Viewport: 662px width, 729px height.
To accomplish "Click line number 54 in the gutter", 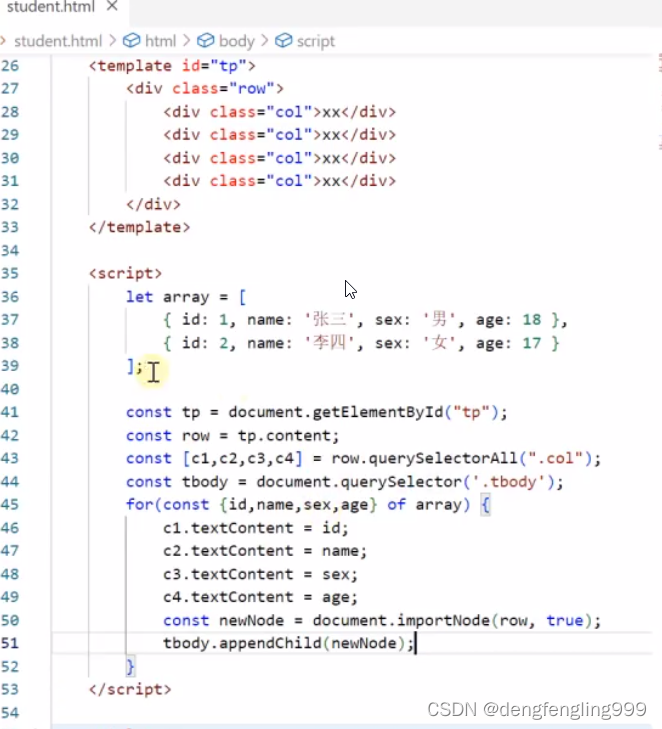I will pyautogui.click(x=10, y=712).
